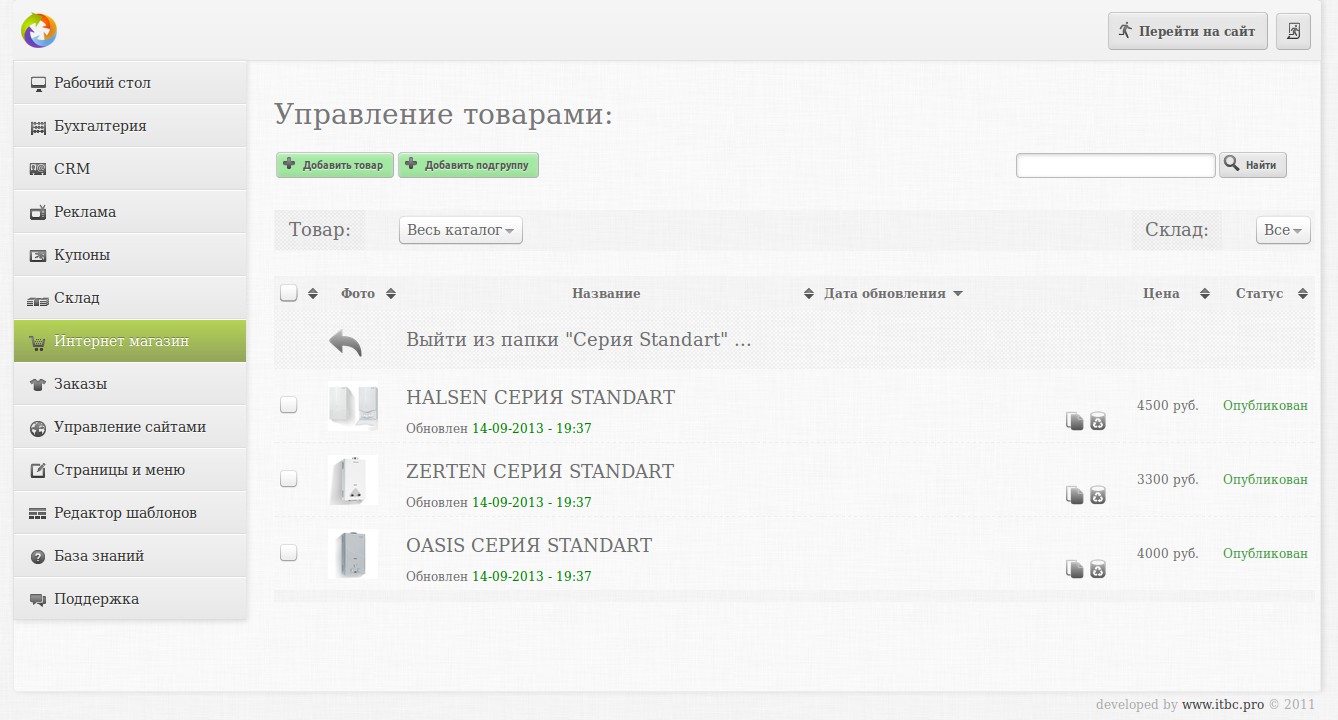Click the magnifier icon on Найти
Viewport: 1338px width, 720px height.
[x=1232, y=164]
